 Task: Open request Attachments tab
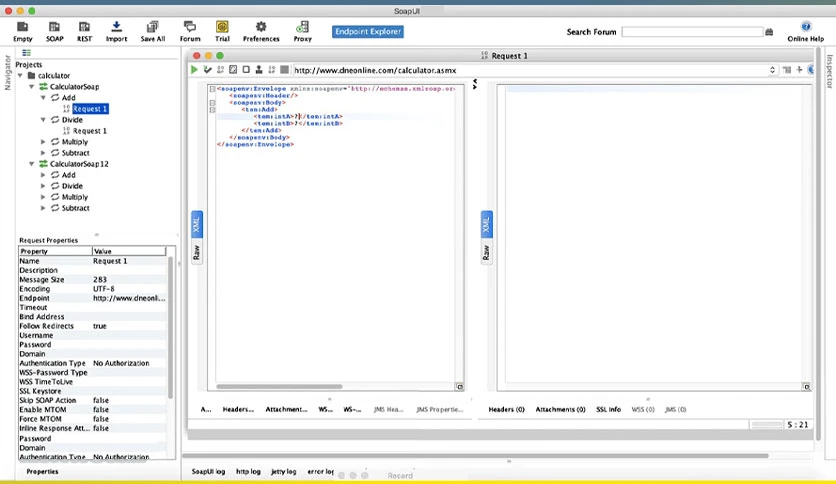(x=286, y=409)
